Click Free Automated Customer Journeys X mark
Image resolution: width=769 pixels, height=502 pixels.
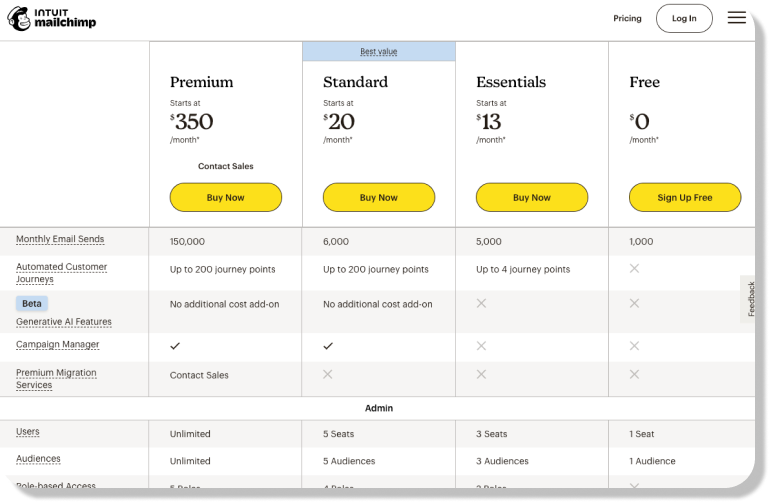[x=634, y=269]
